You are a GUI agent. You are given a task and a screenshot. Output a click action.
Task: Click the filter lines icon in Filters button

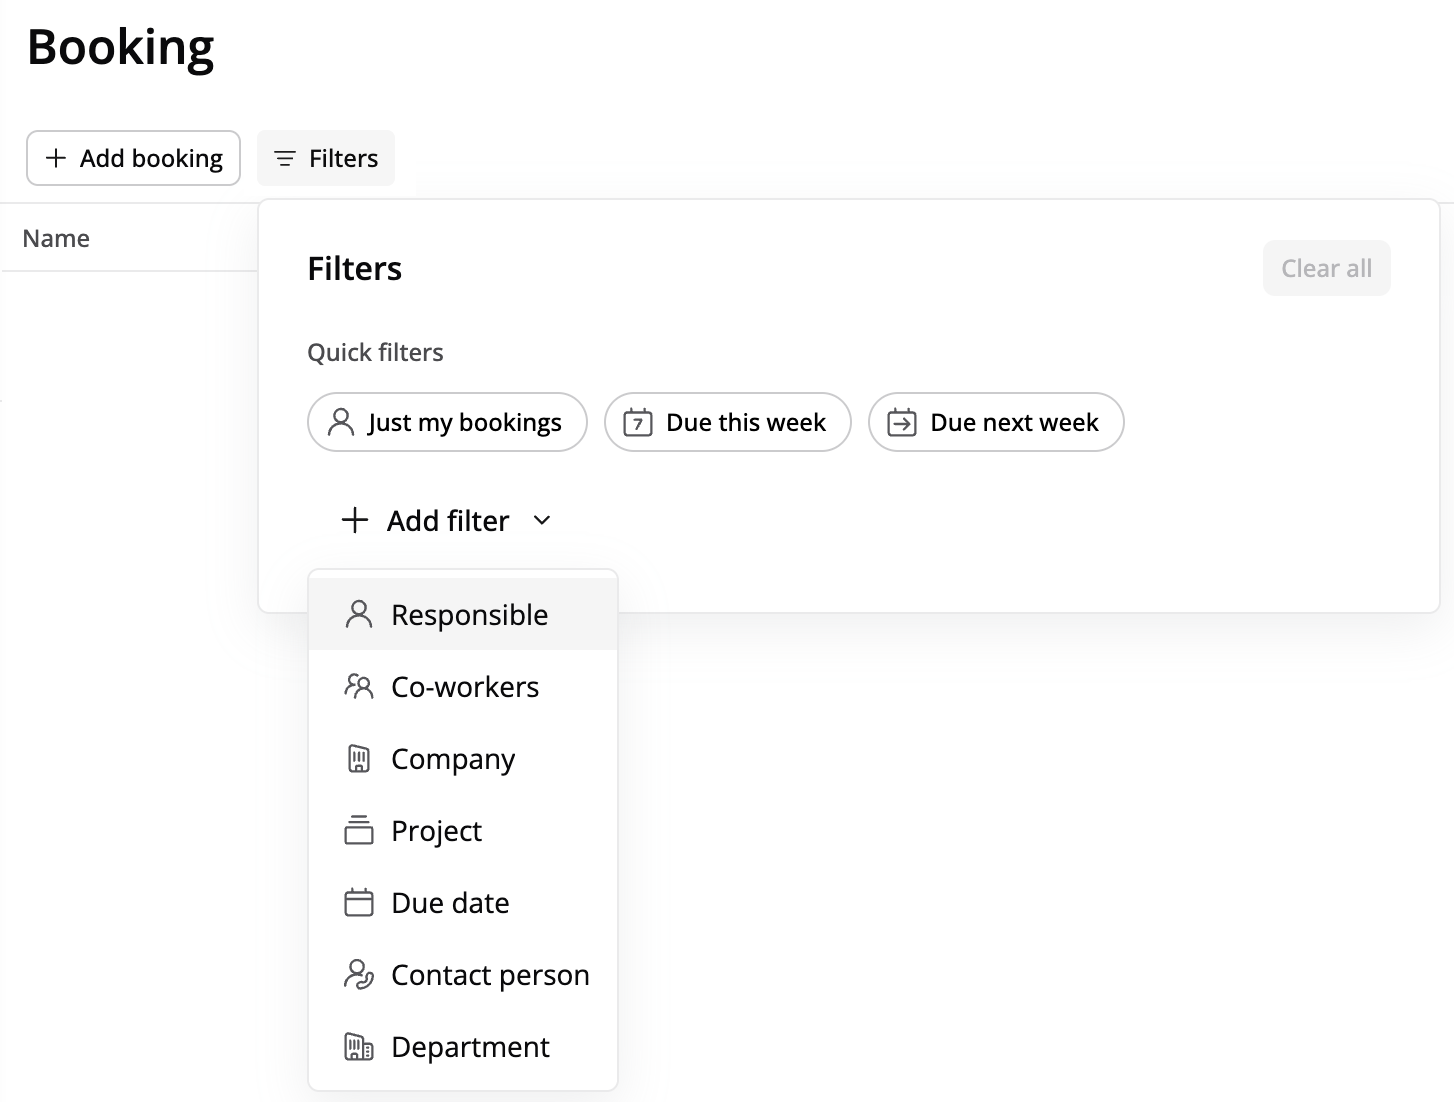[x=285, y=159]
